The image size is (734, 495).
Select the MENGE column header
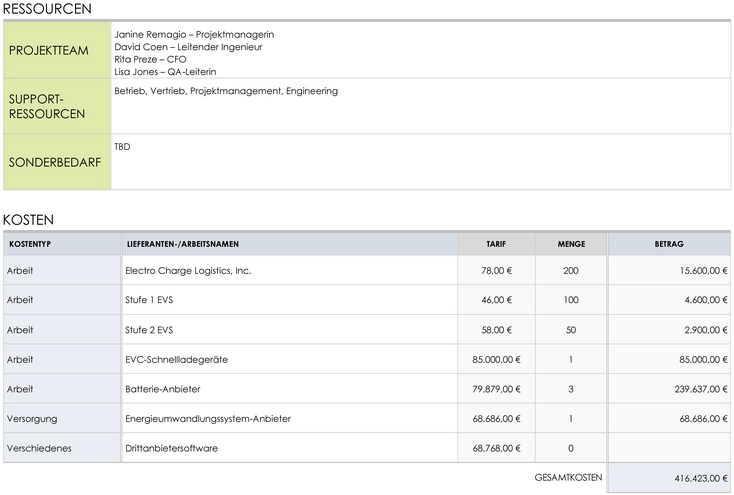pos(571,244)
